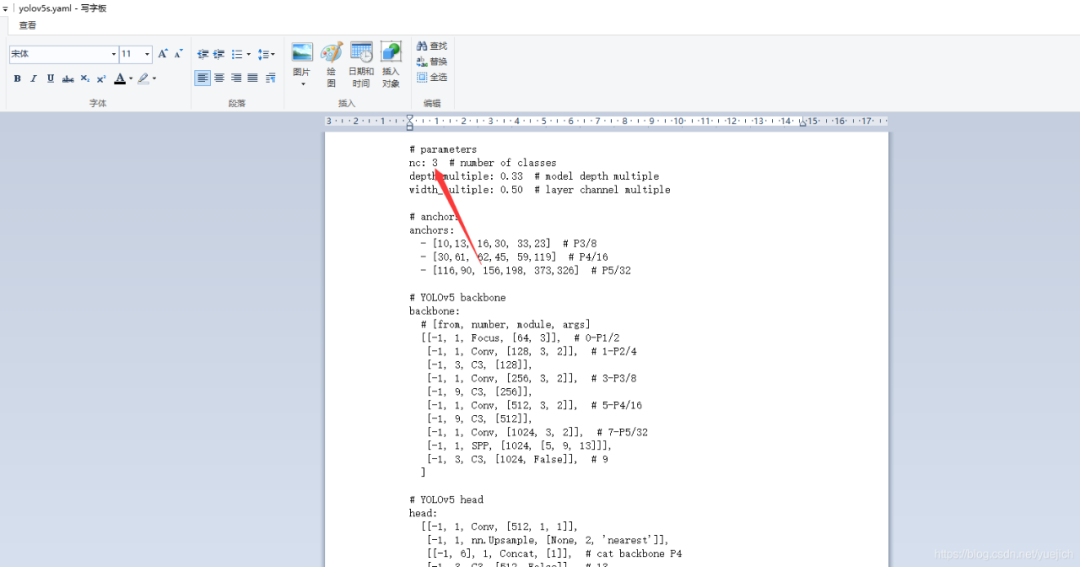
Task: Apply the black font color
Action: coord(120,79)
